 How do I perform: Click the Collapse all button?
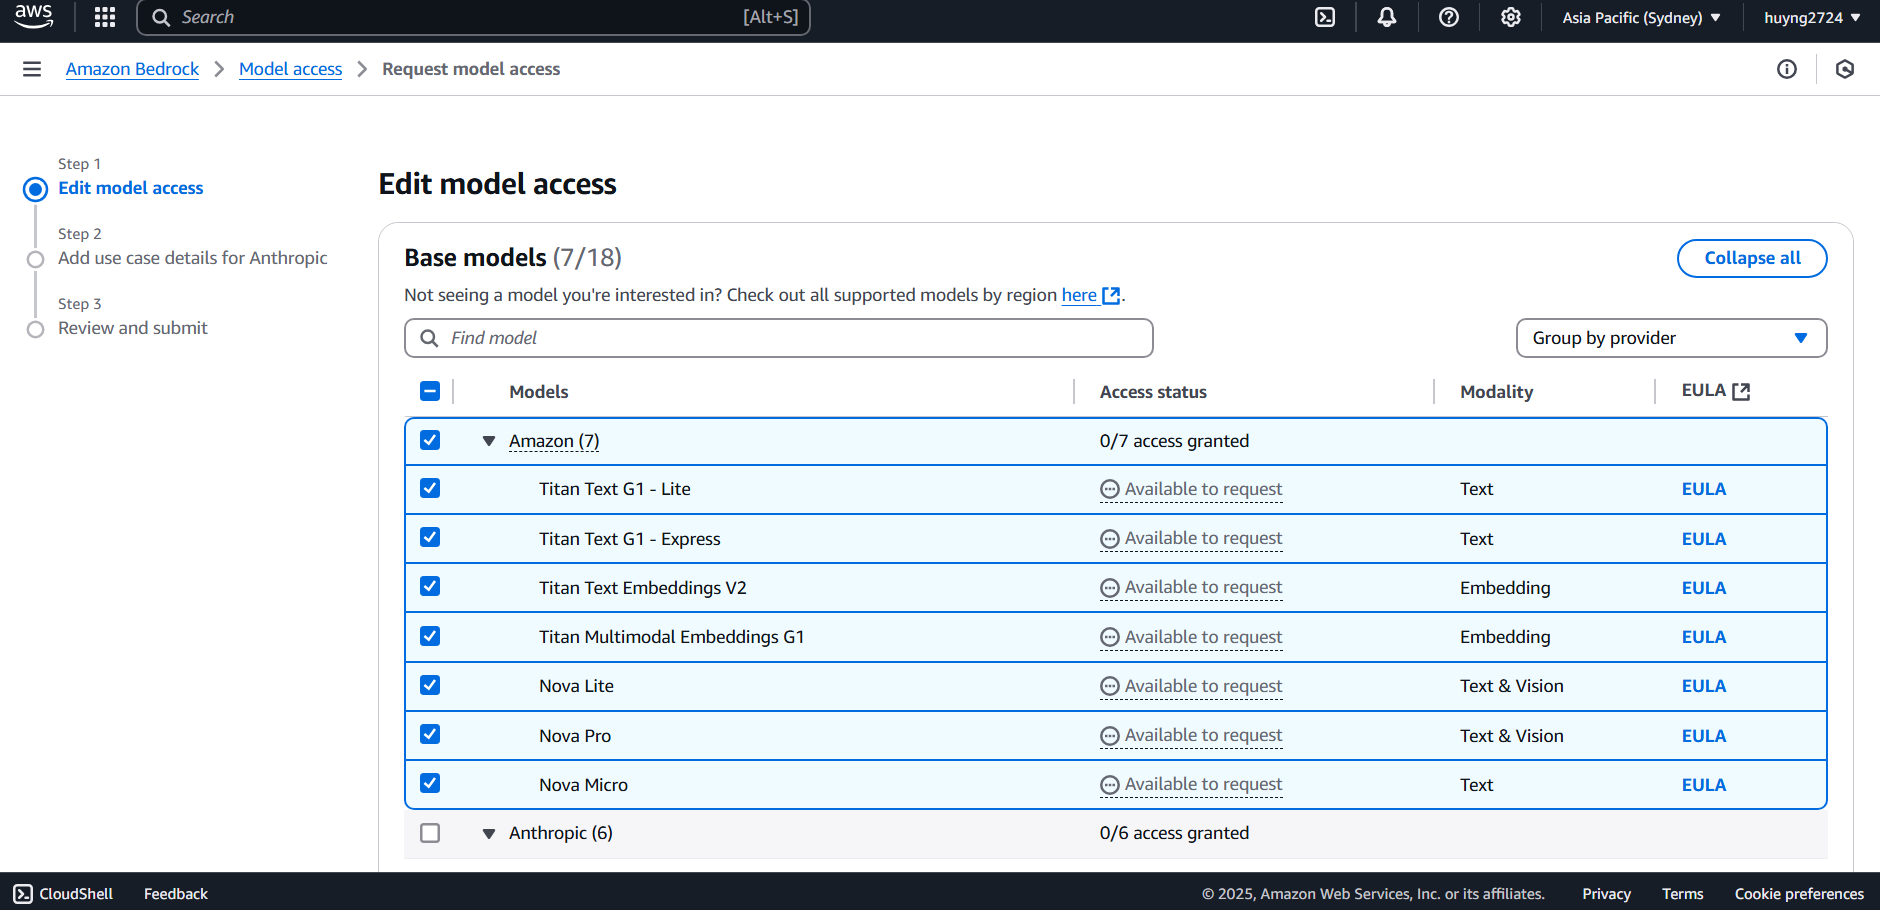point(1752,258)
